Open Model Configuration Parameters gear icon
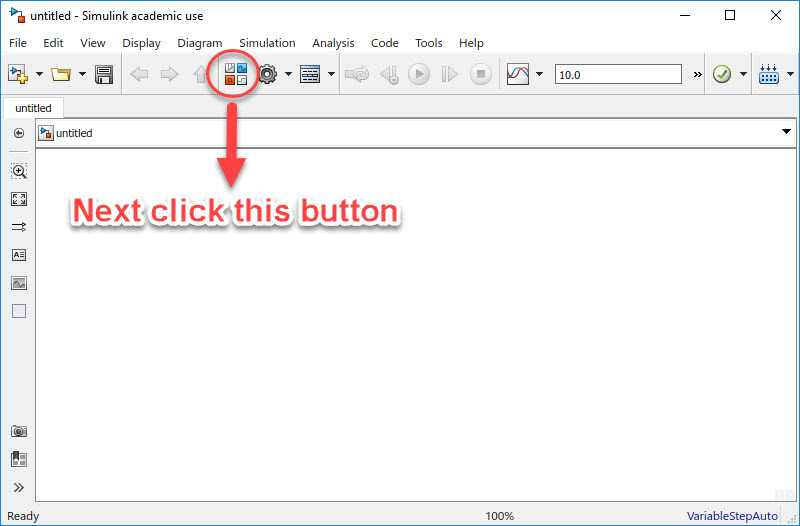This screenshot has width=800, height=526. 267,74
